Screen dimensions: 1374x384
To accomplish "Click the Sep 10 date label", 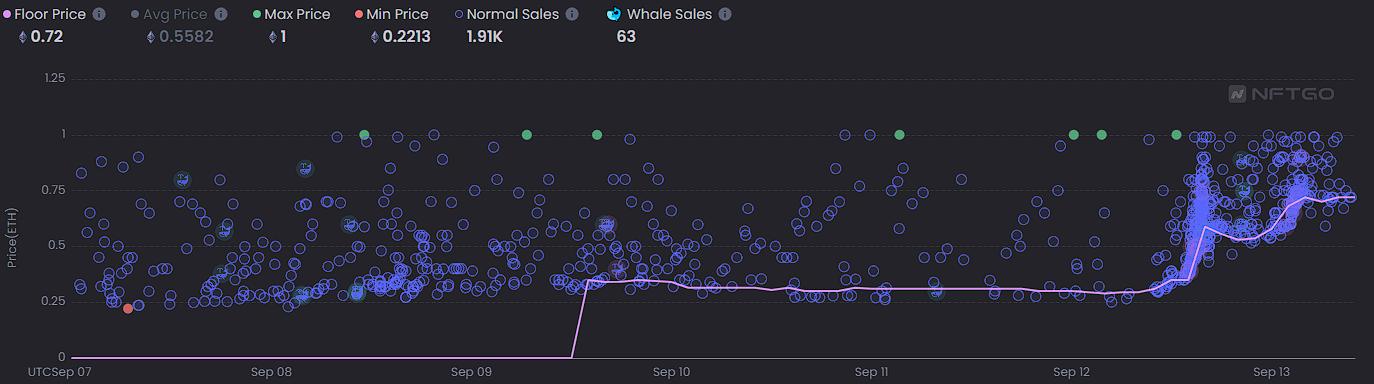I will click(671, 372).
